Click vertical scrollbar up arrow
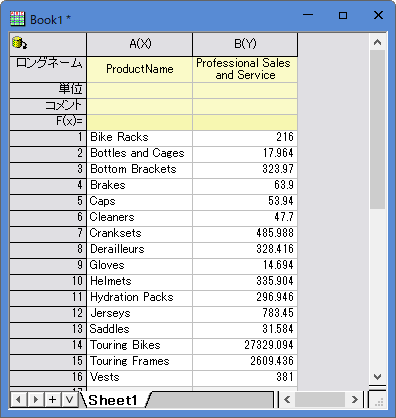This screenshot has width=396, height=418. click(377, 42)
